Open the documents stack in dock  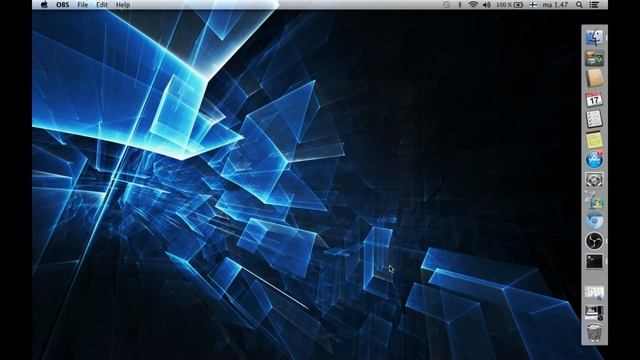[x=594, y=293]
